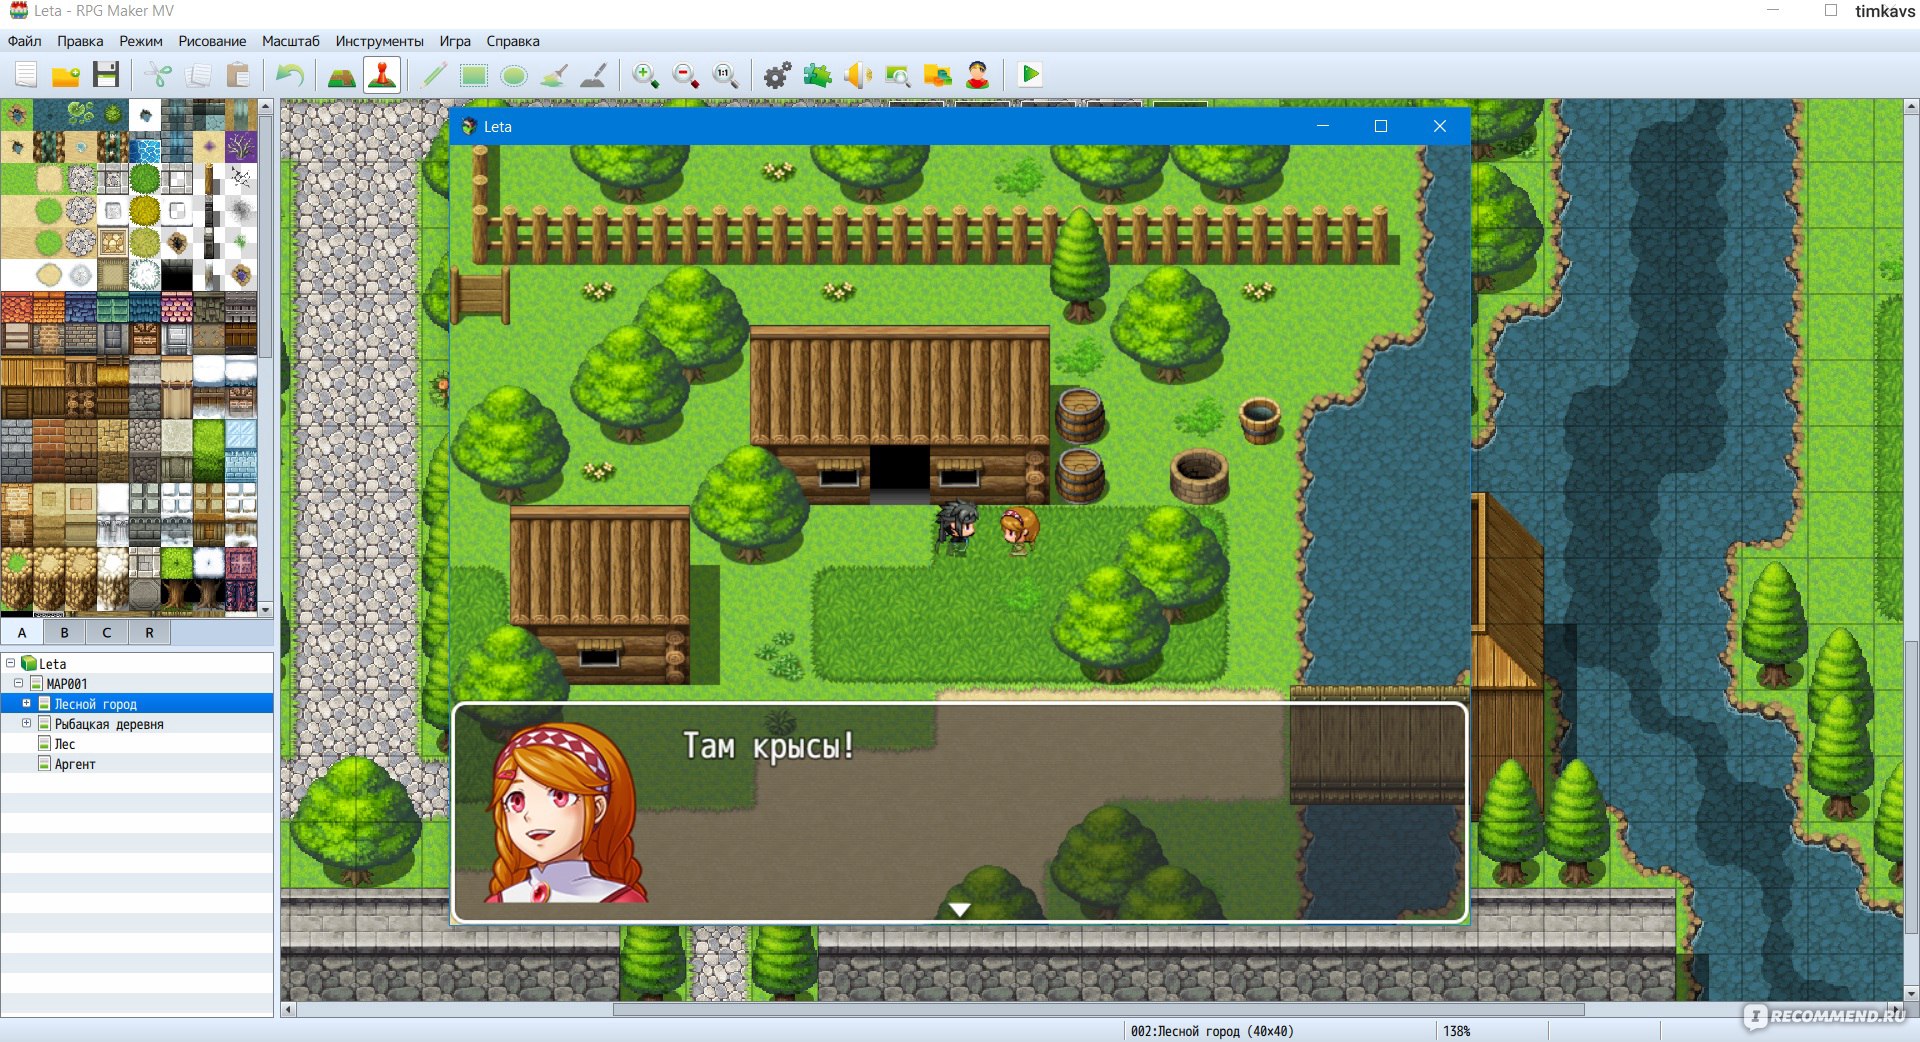Open the Рисование menu
Image resolution: width=1920 pixels, height=1042 pixels.
[212, 41]
